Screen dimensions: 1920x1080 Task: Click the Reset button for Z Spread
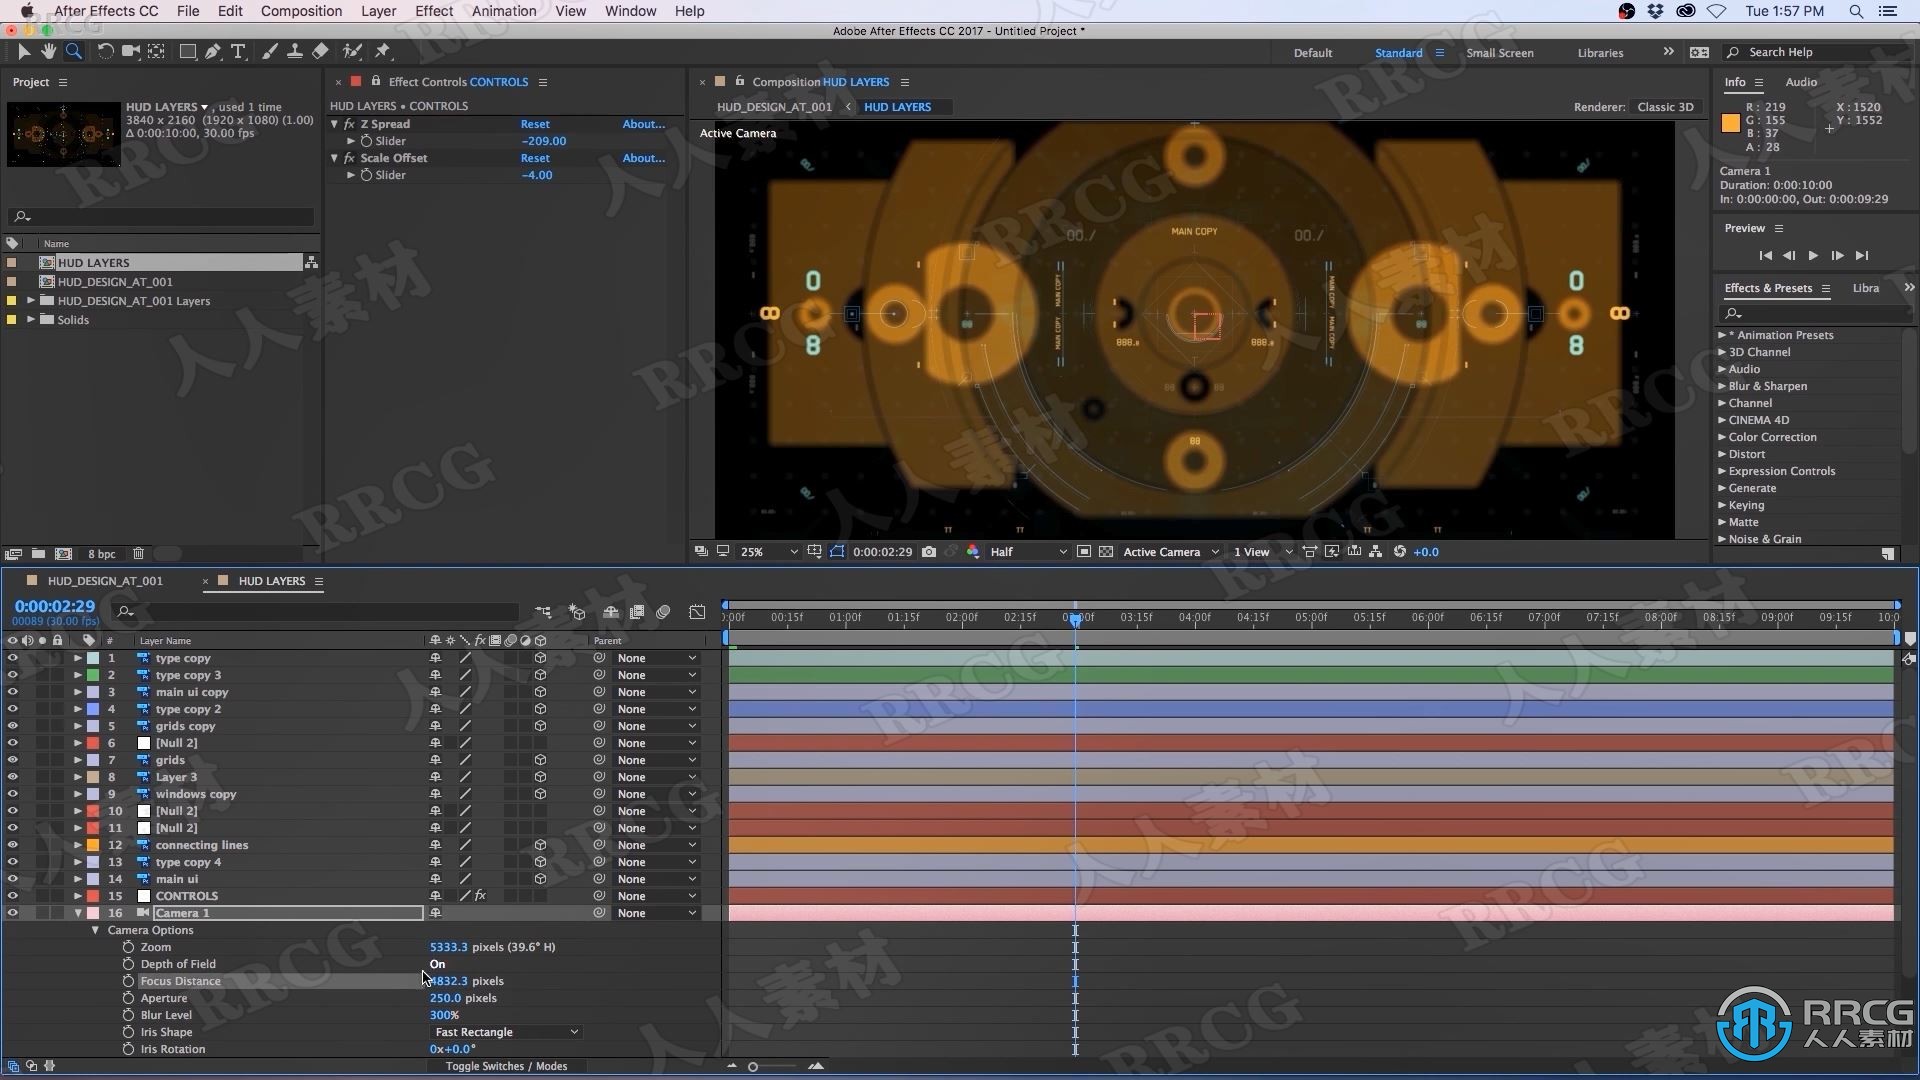pyautogui.click(x=534, y=123)
